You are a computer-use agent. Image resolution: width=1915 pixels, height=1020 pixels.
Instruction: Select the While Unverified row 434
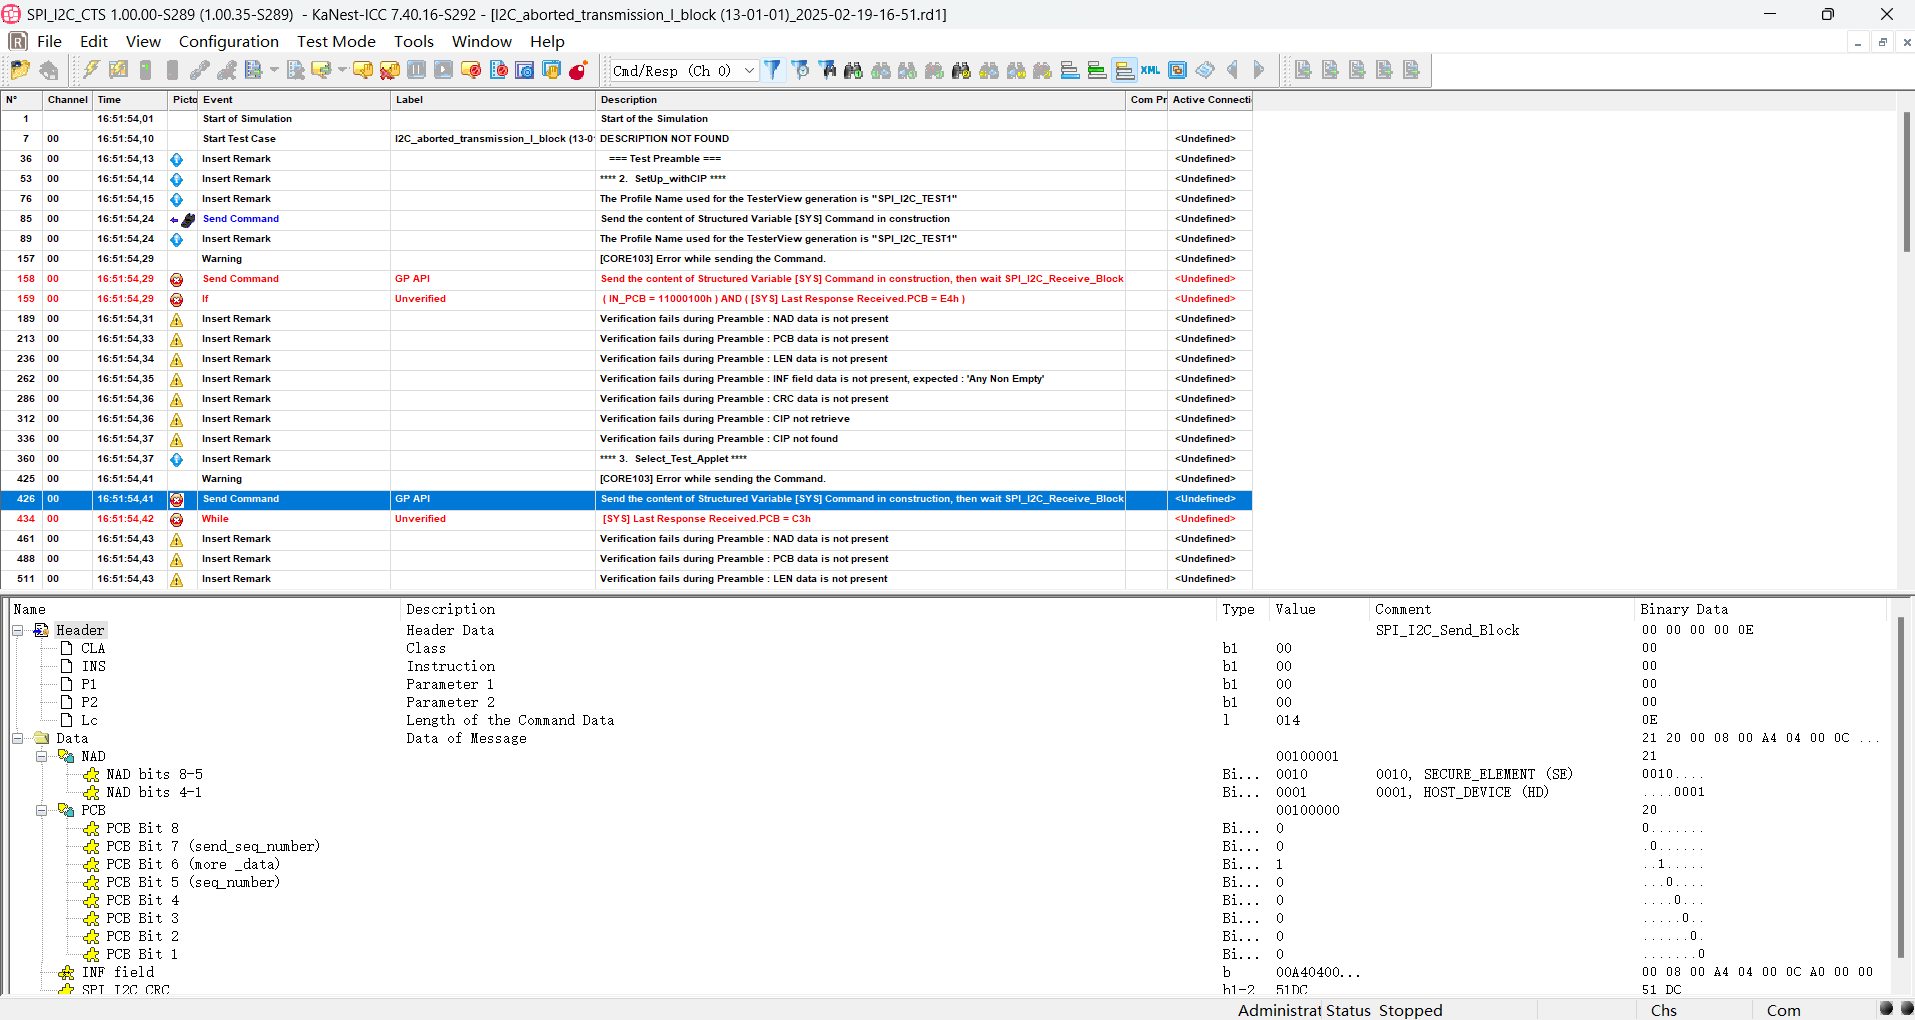click(x=626, y=519)
